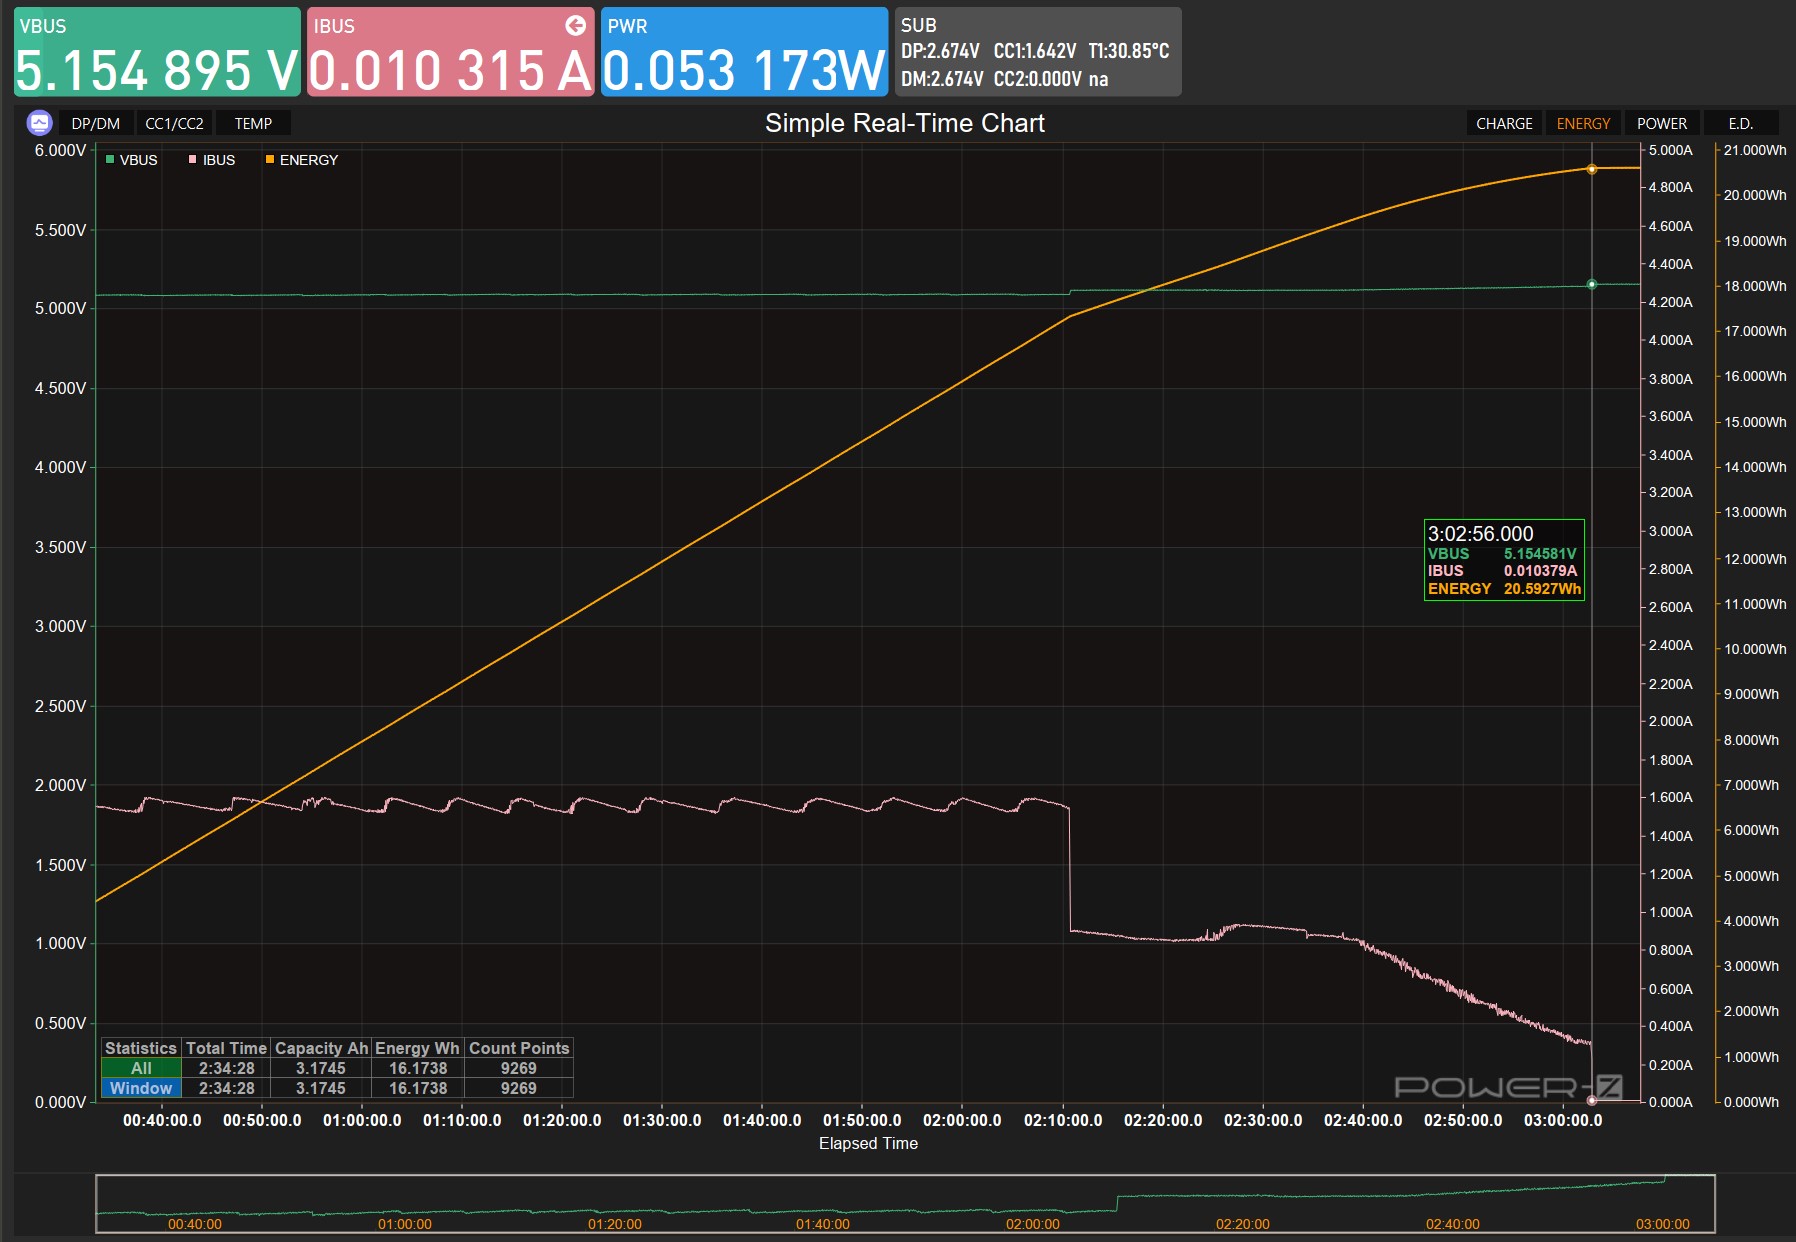Enable the CHARGE curve button

coord(1504,123)
